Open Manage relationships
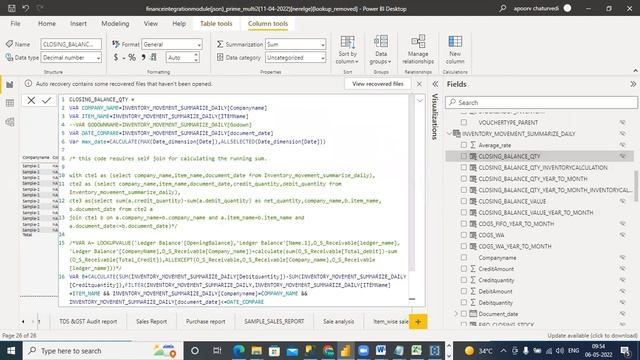640x360 pixels. click(418, 49)
